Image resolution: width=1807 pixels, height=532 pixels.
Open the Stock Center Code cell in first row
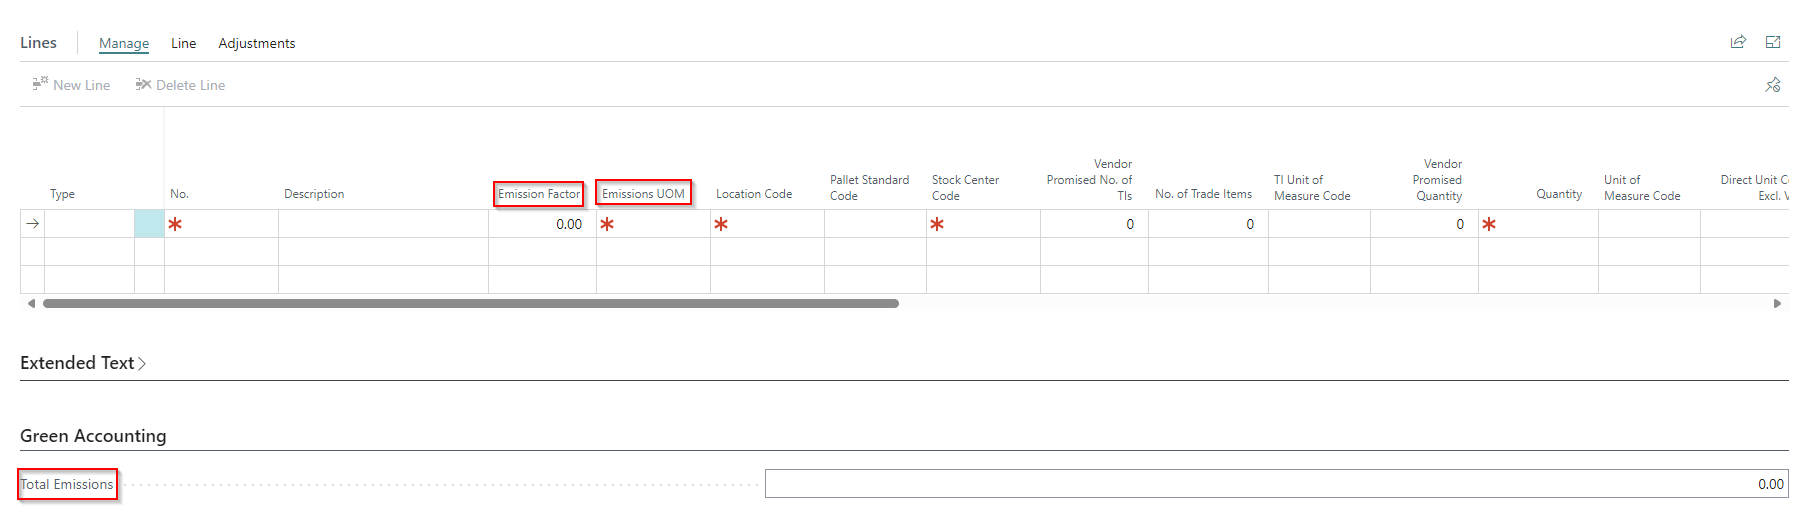(x=983, y=224)
